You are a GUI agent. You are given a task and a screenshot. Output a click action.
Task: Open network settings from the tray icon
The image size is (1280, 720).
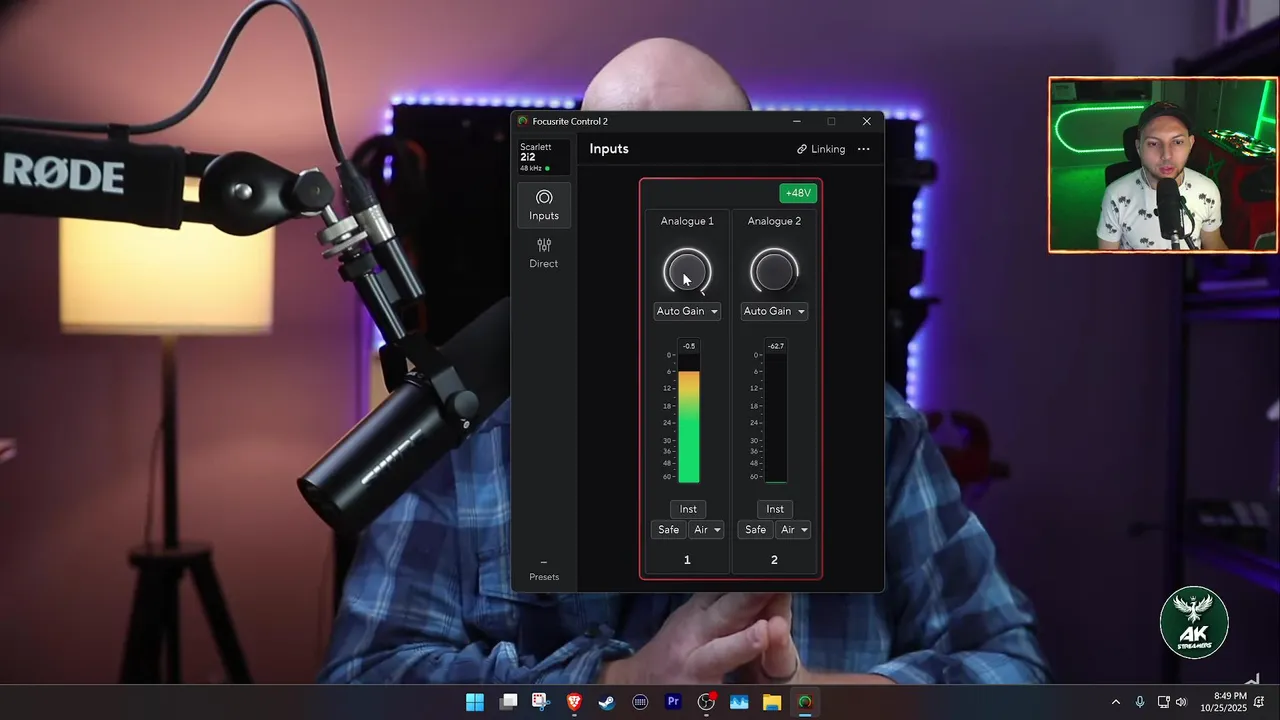(x=1163, y=702)
